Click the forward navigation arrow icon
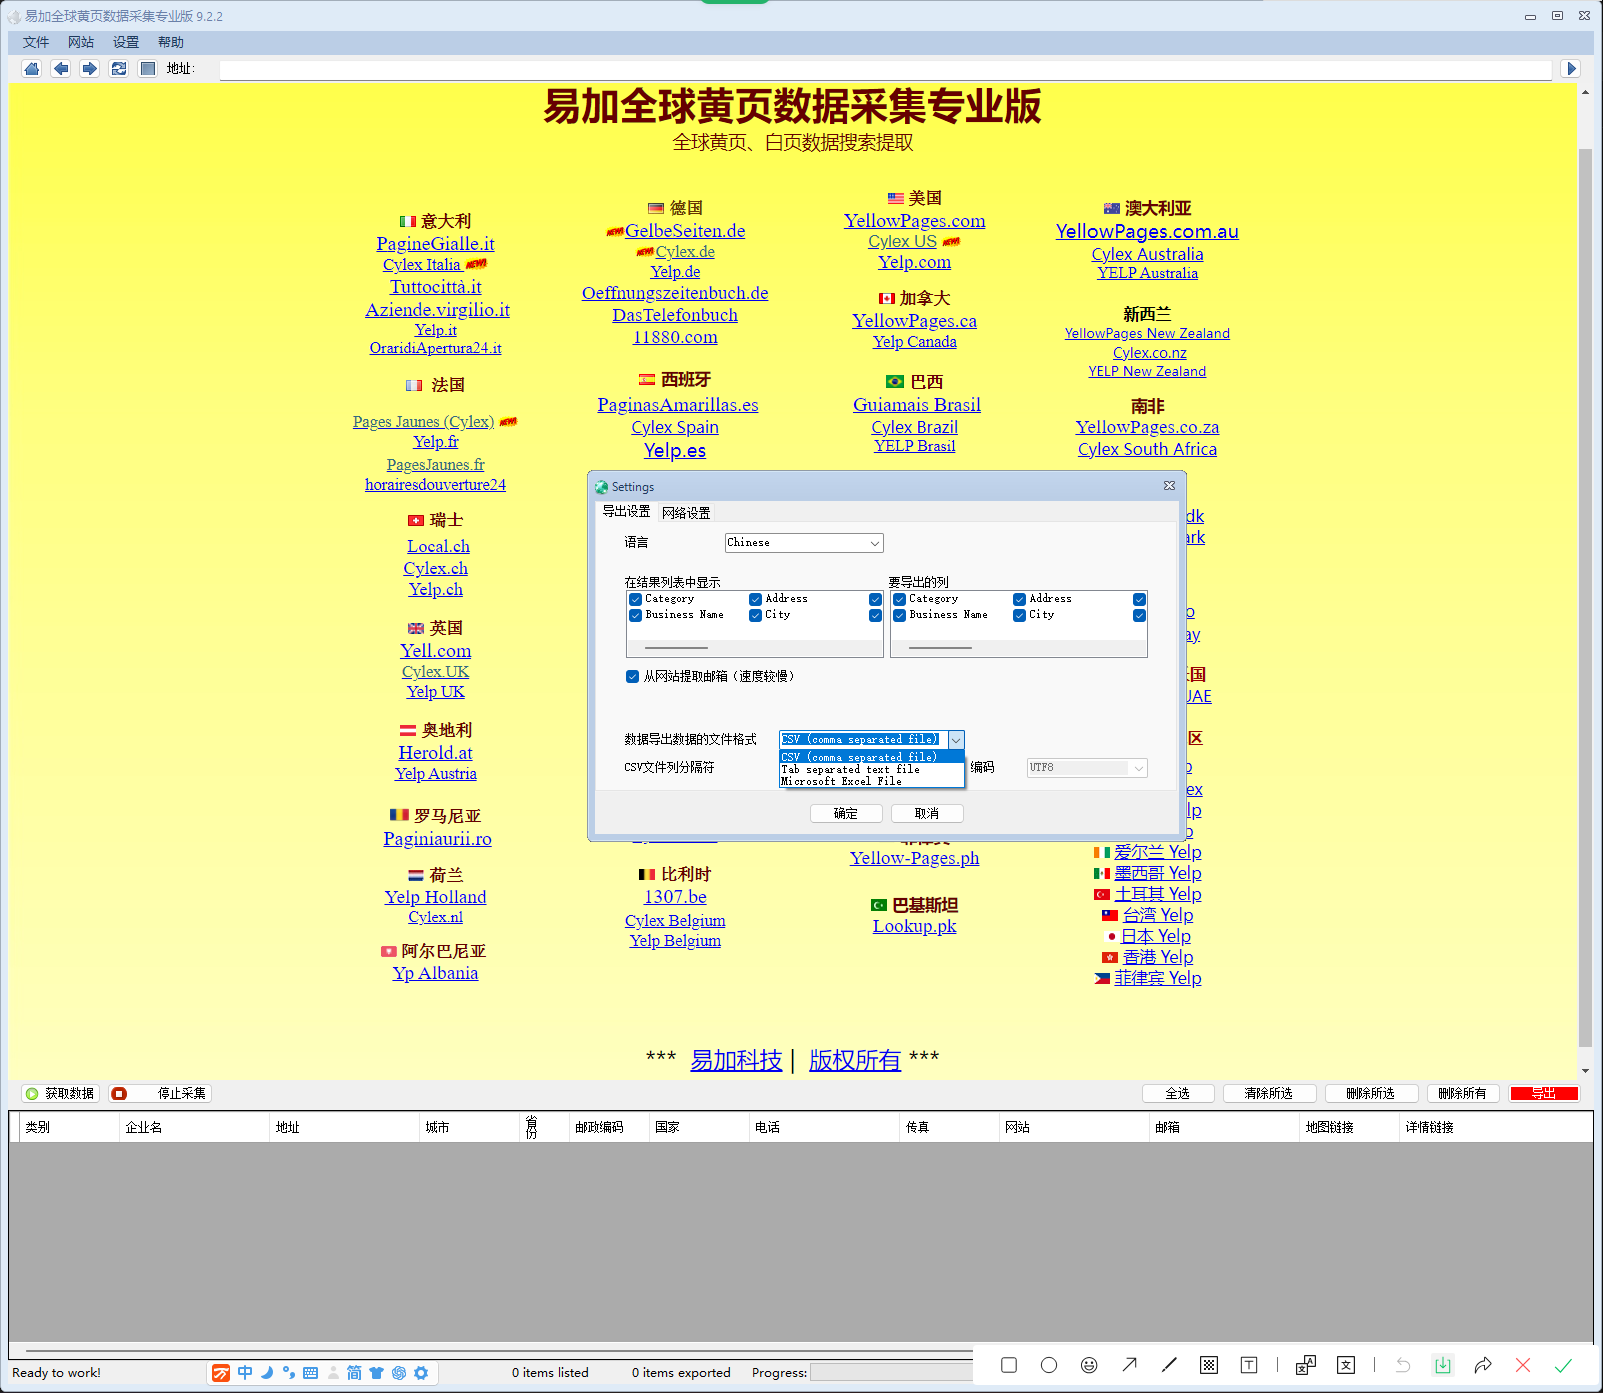 (90, 68)
